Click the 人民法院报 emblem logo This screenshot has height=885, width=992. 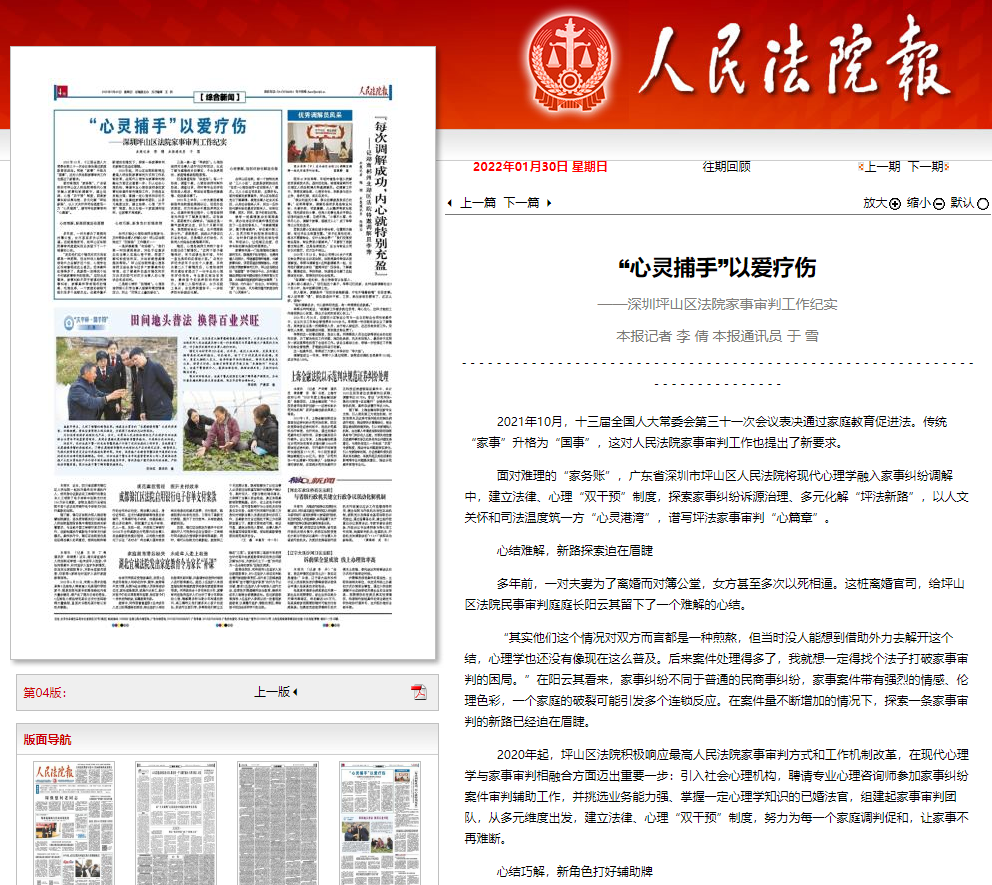570,62
